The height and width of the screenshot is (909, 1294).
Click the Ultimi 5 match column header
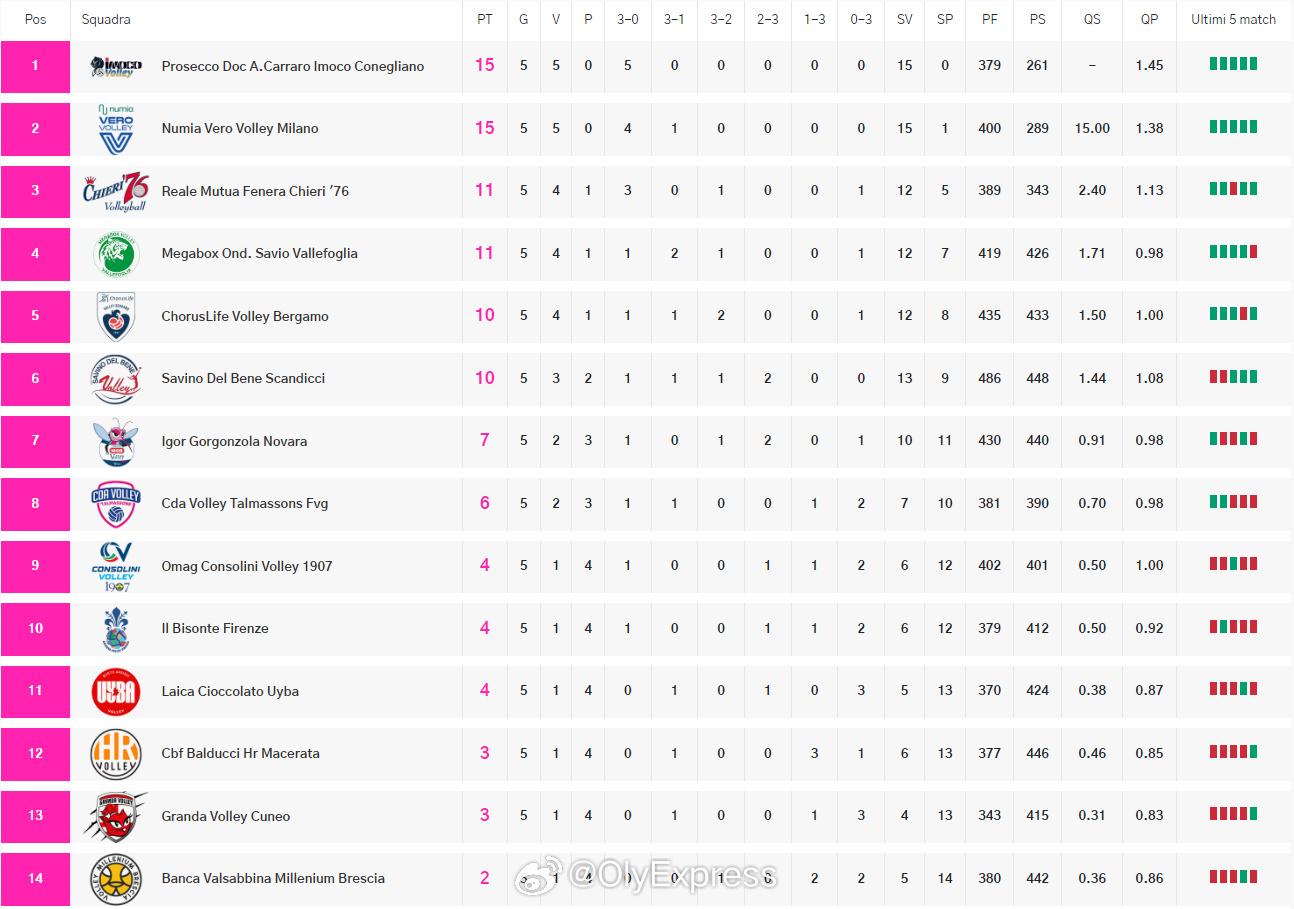coord(1234,20)
